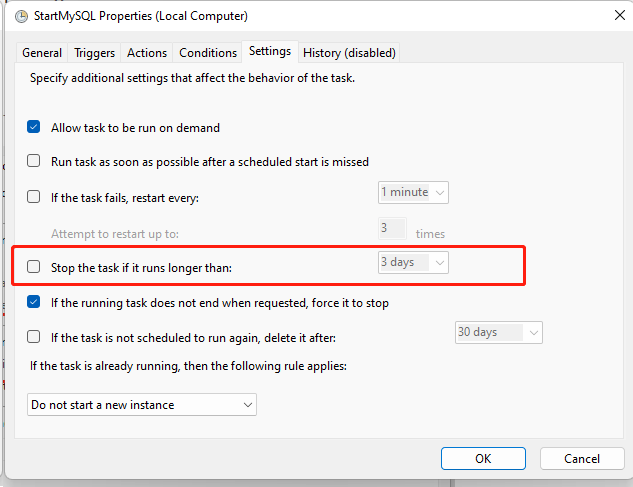Switch to the General tab
Screen dimensions: 633x487
42,53
